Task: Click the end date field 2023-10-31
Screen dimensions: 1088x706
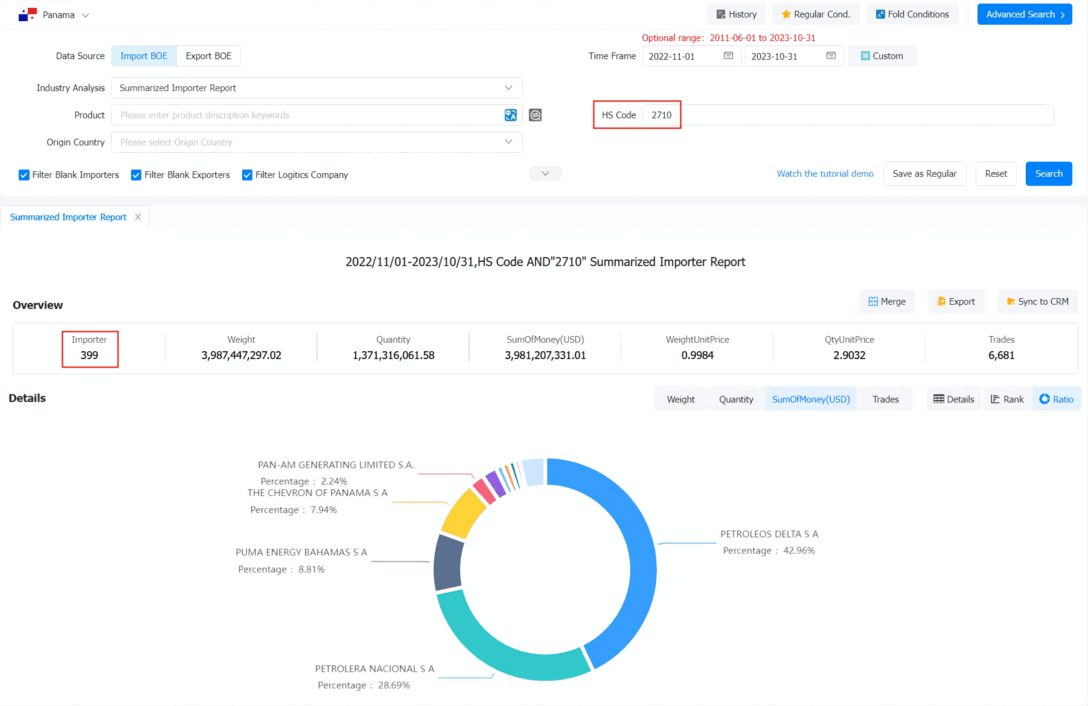Action: (794, 56)
